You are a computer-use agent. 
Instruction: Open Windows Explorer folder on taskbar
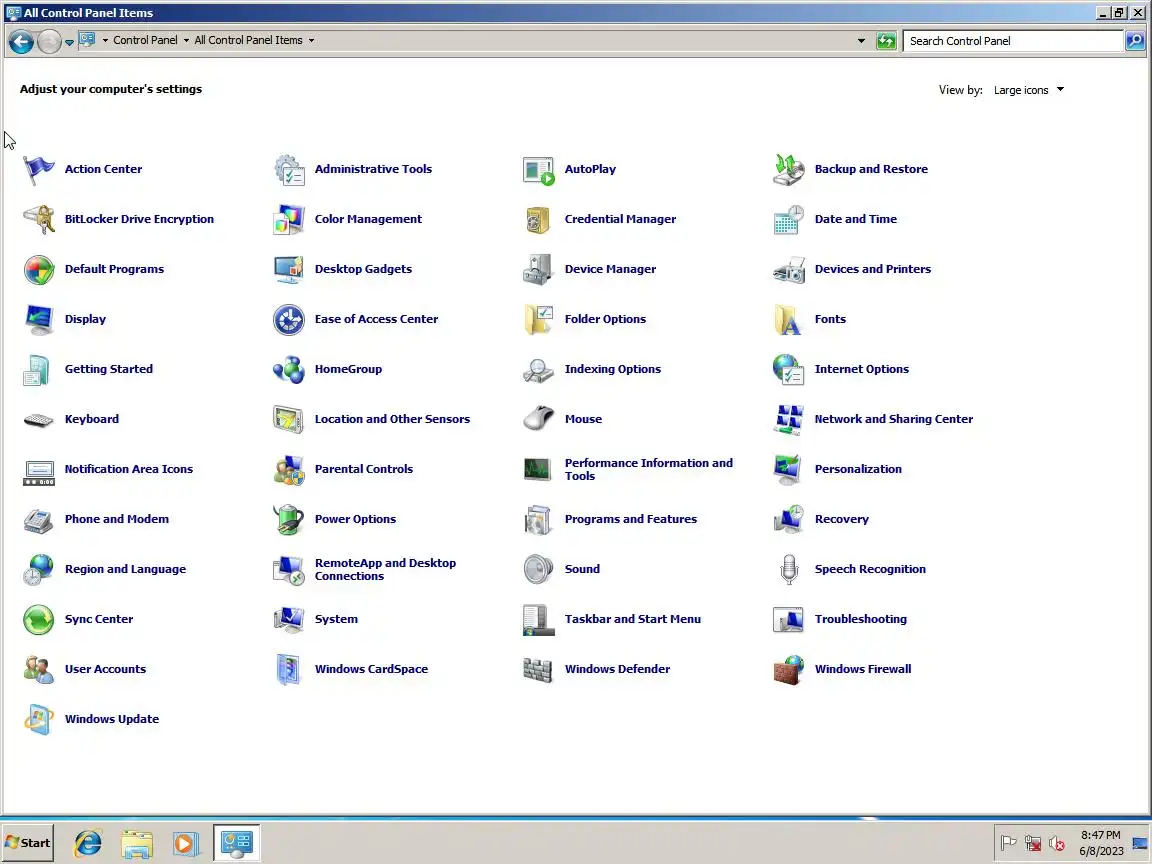(137, 843)
